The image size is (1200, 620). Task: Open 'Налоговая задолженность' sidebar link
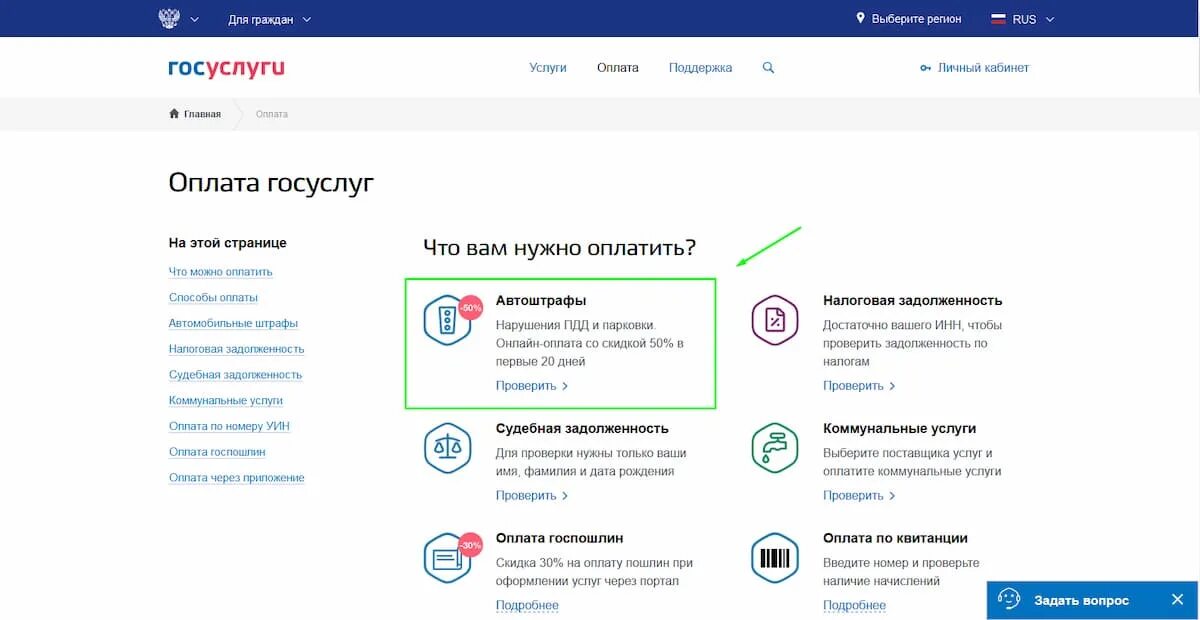coord(236,349)
